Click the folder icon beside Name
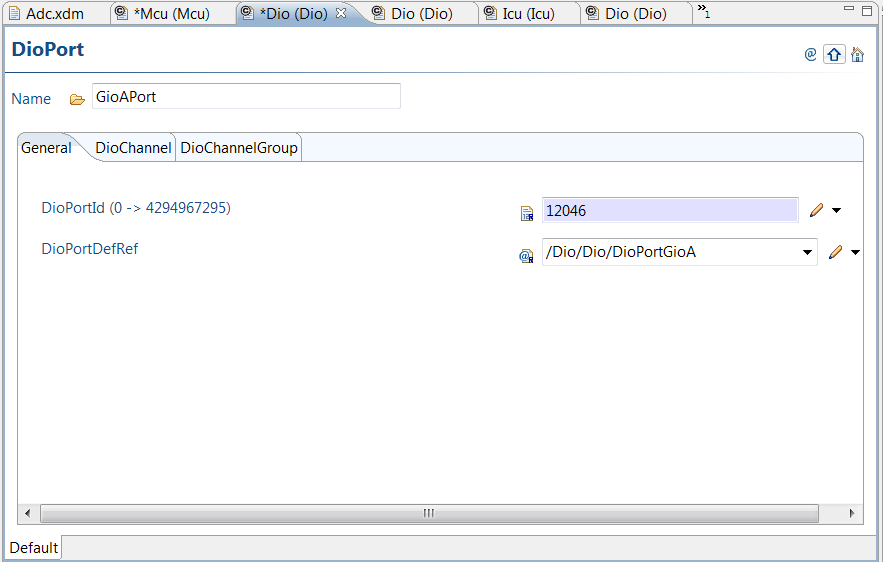Viewport: 883px width, 562px height. point(77,100)
